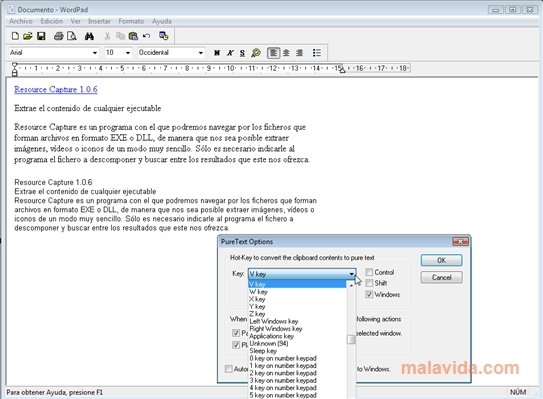Screen dimensions: 543x399
Task: Enable the Shift modifier checkbox
Action: [x=369, y=283]
